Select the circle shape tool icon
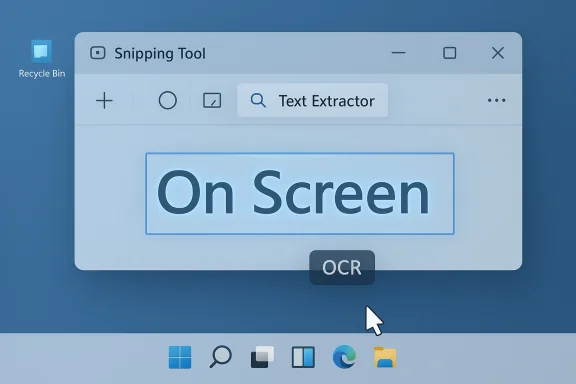Image resolution: width=576 pixels, height=384 pixels. 168,100
